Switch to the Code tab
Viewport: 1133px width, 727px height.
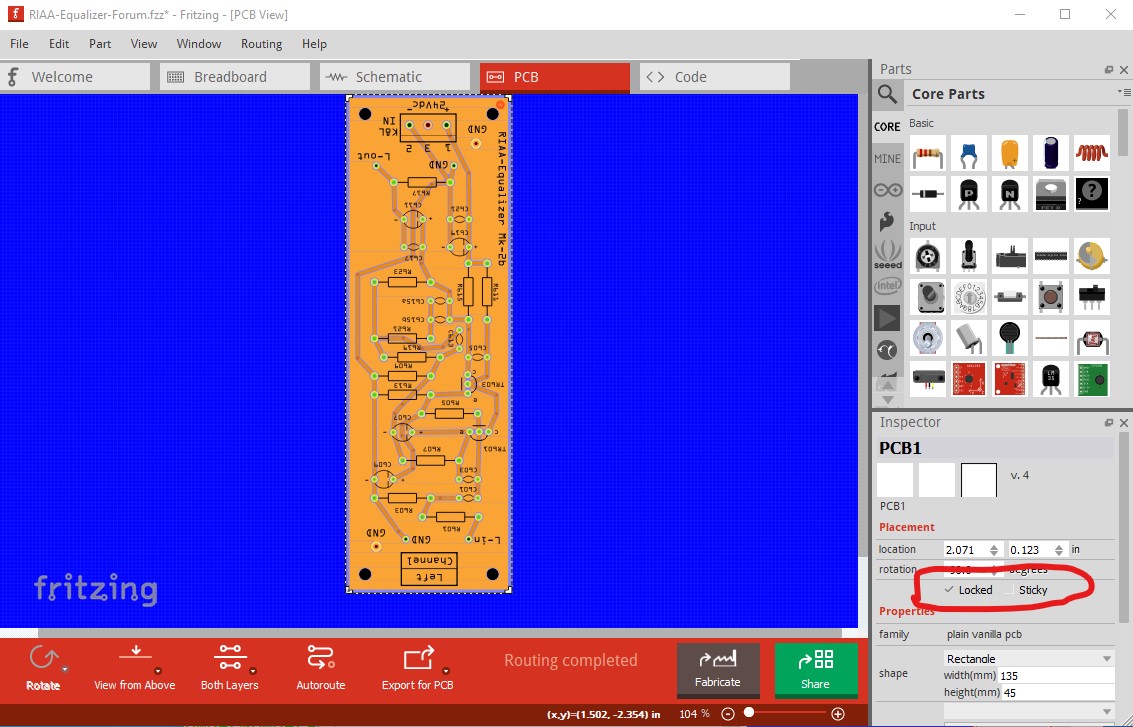pyautogui.click(x=715, y=77)
